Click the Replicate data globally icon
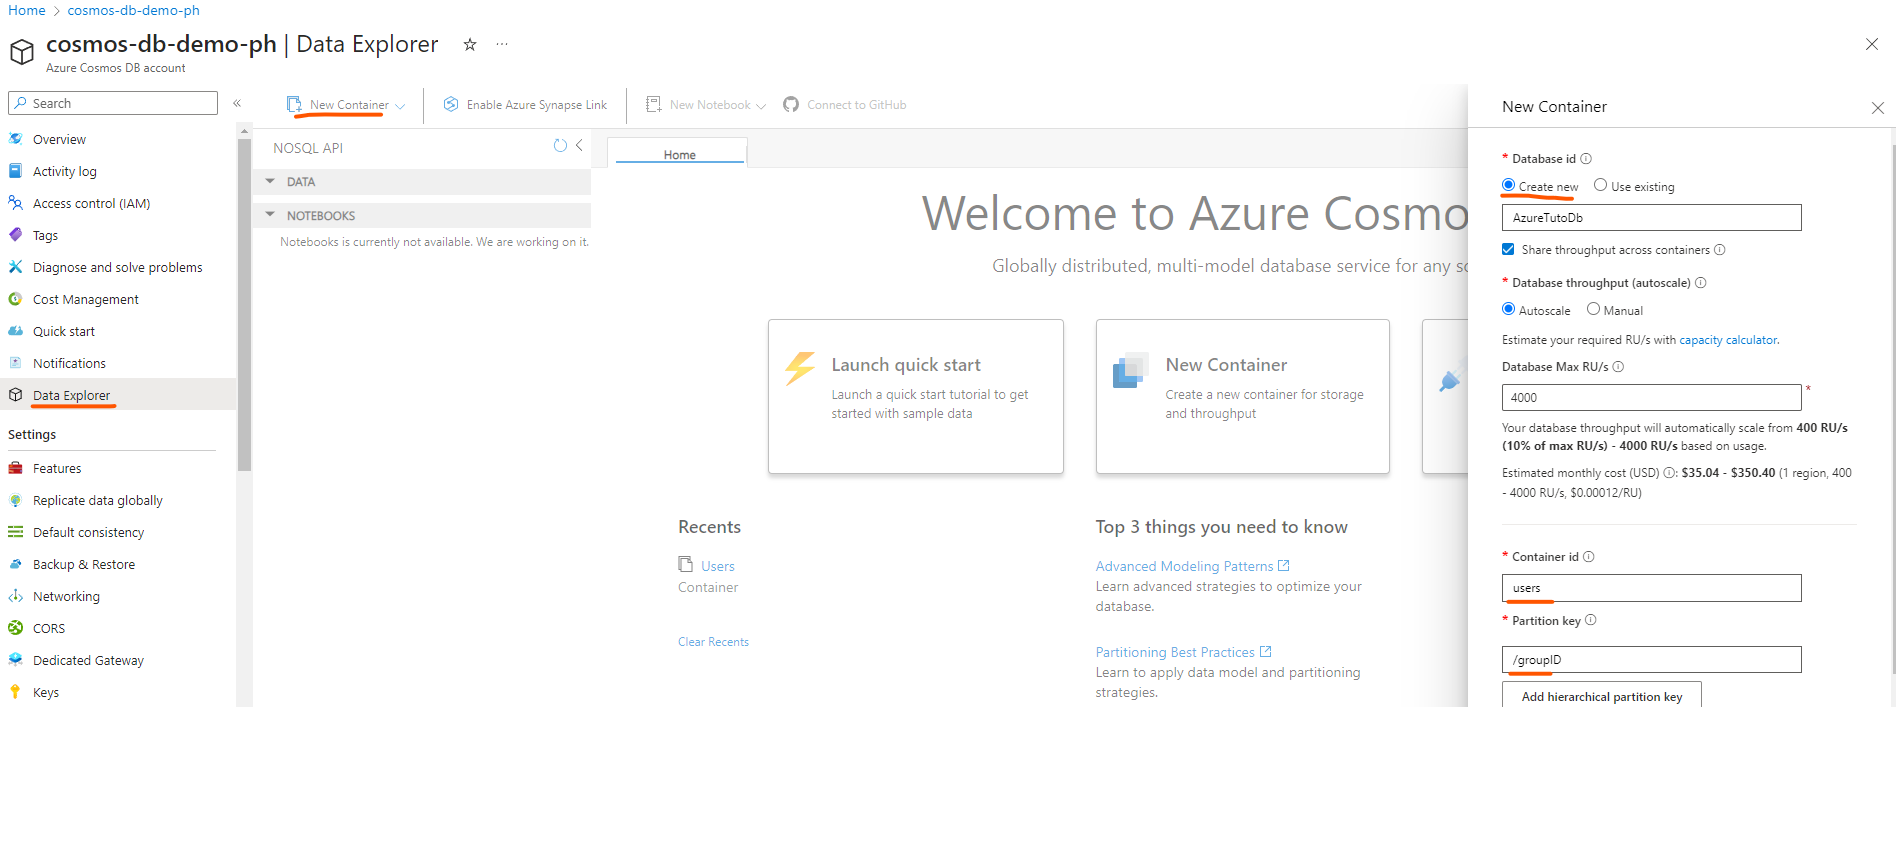Screen dimensions: 1896x844 coord(15,500)
